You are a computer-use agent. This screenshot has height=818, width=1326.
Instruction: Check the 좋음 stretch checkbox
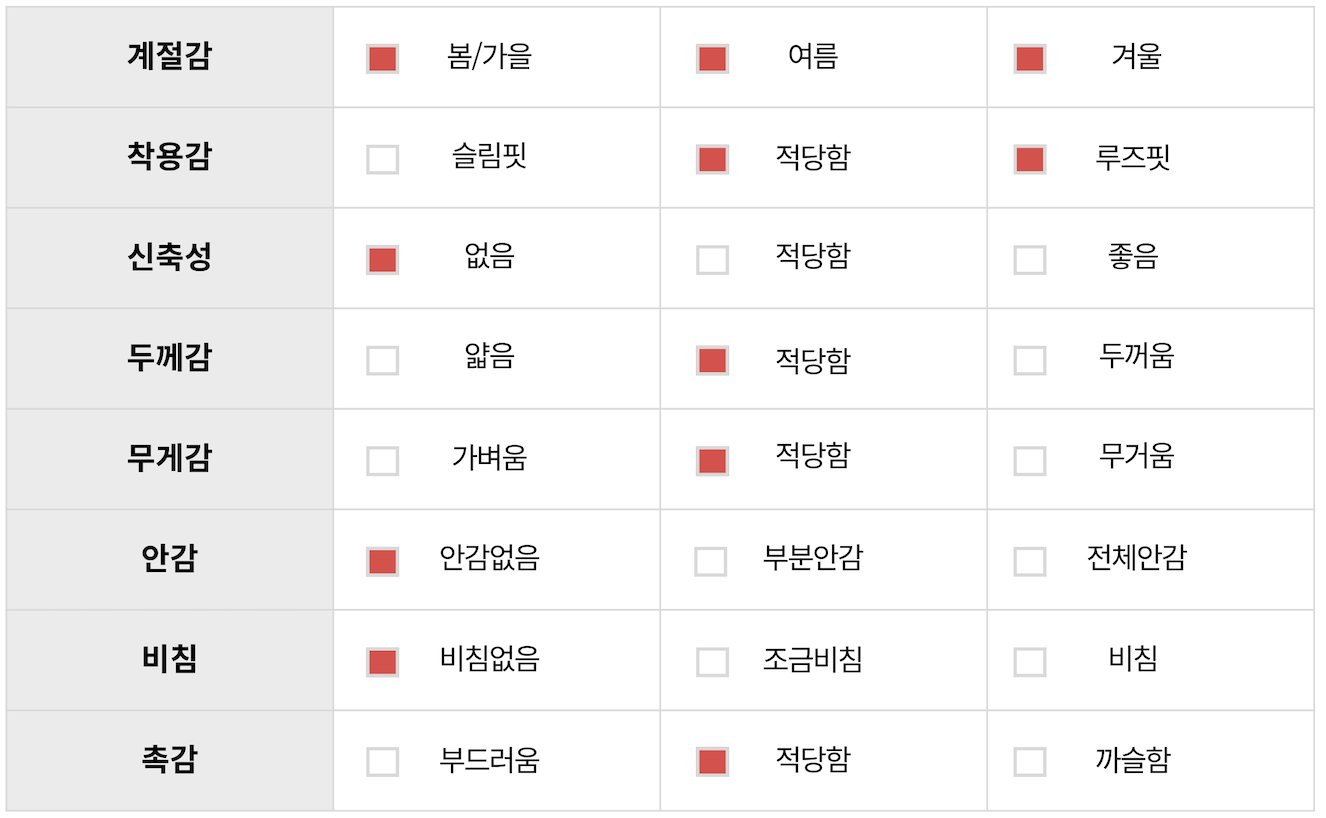pyautogui.click(x=1029, y=260)
